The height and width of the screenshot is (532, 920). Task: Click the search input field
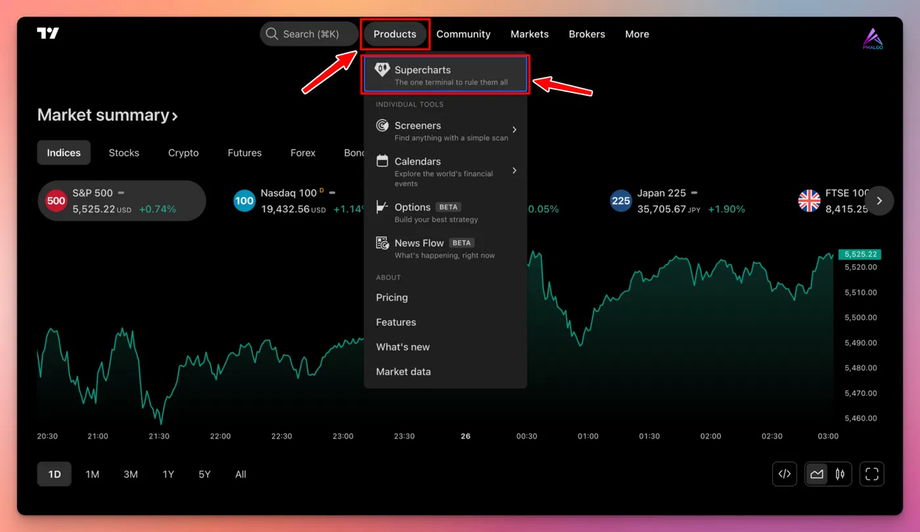[309, 34]
